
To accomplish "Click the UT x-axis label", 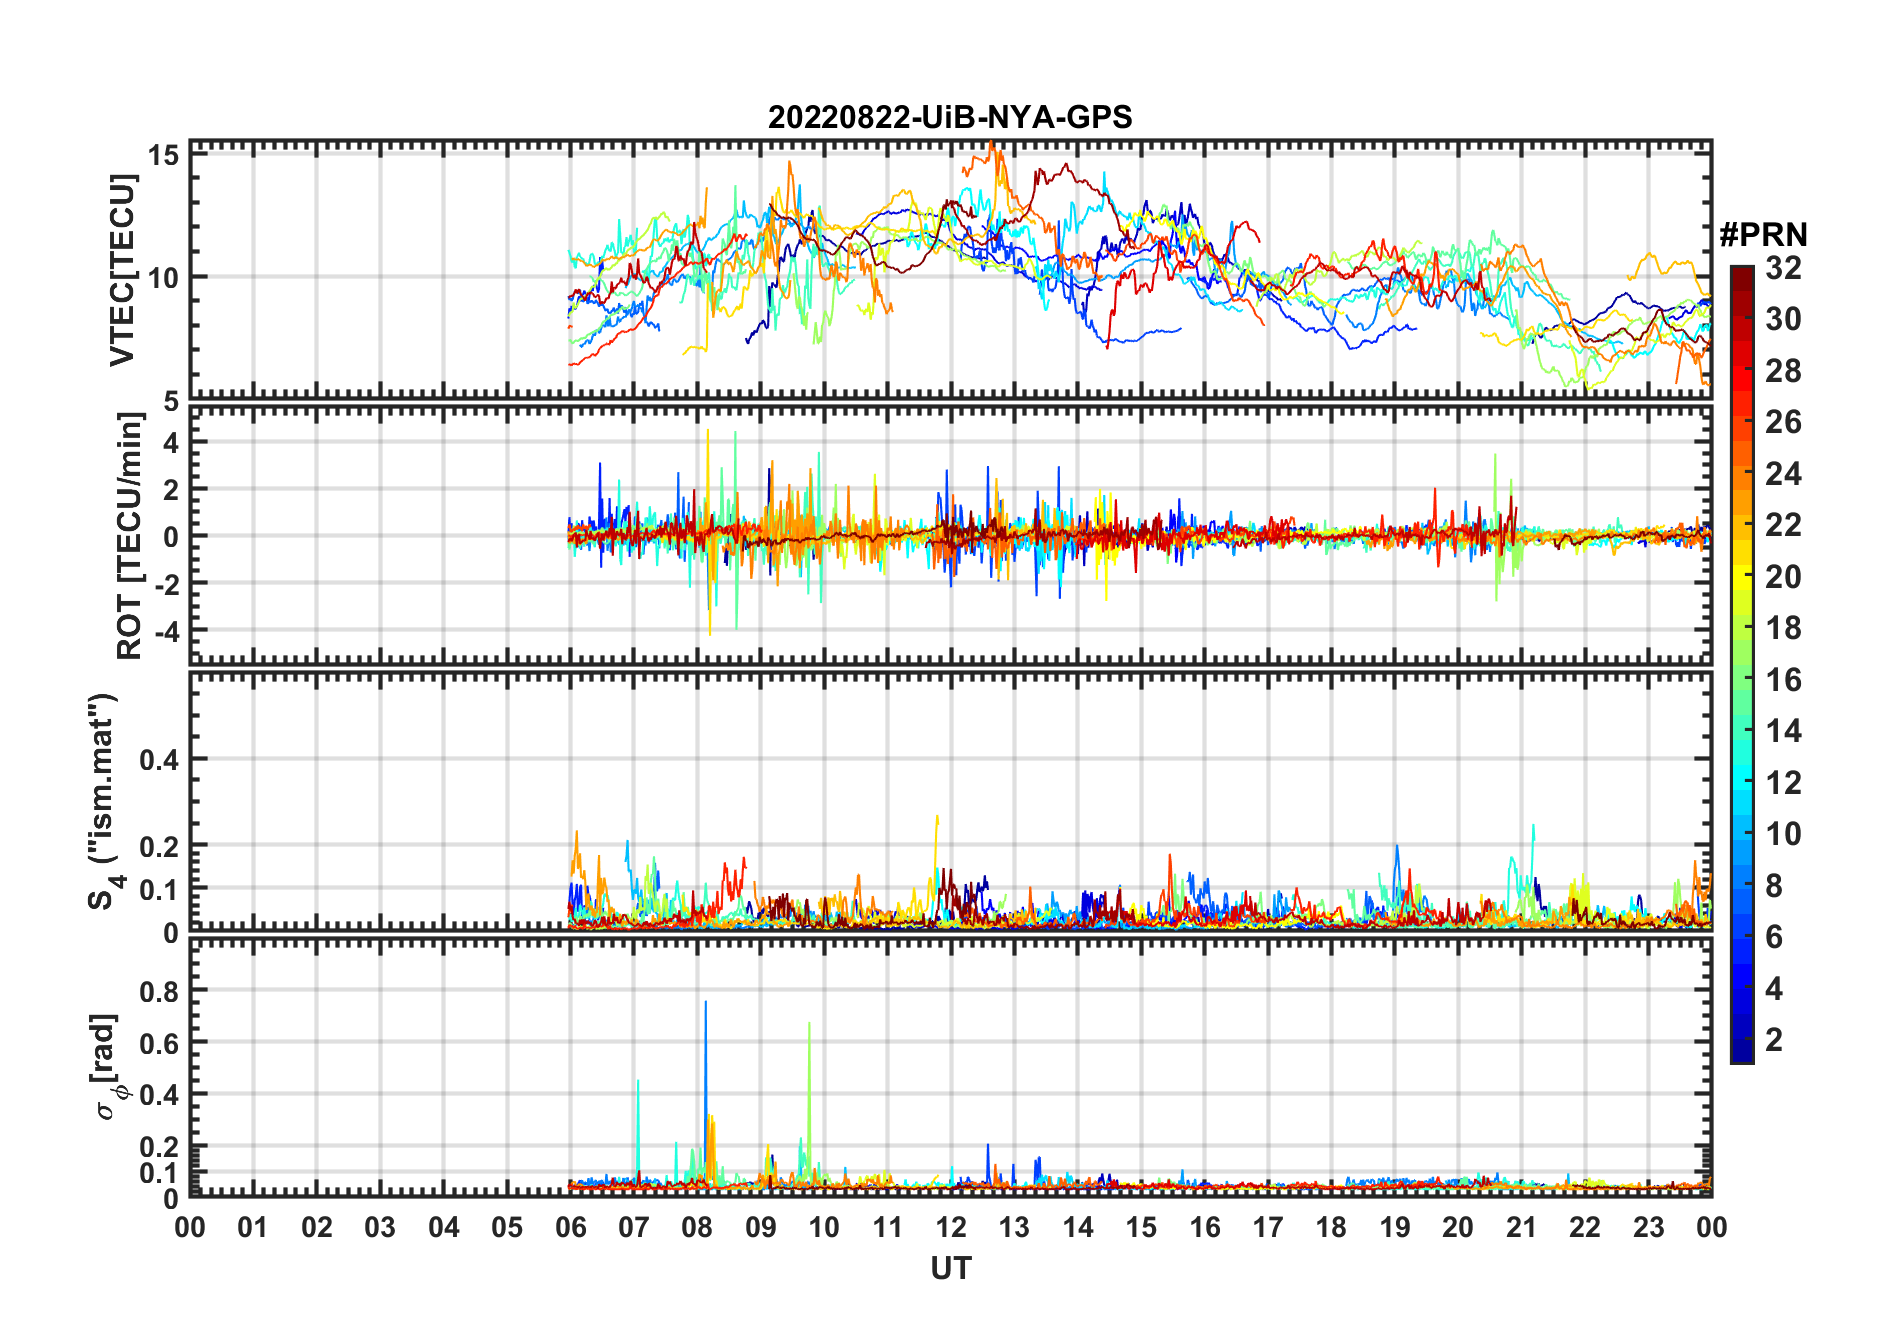I will click(950, 1268).
